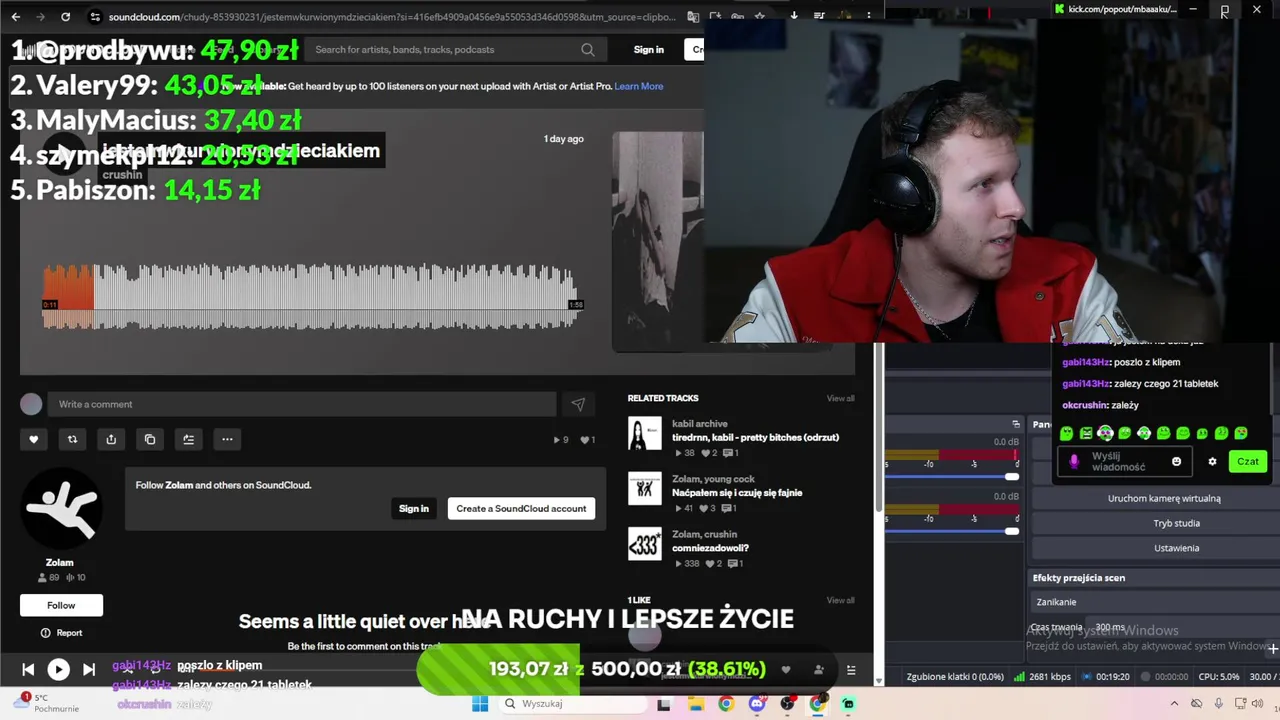The image size is (1280, 720).
Task: Like the track with the heart button
Action: click(33, 439)
